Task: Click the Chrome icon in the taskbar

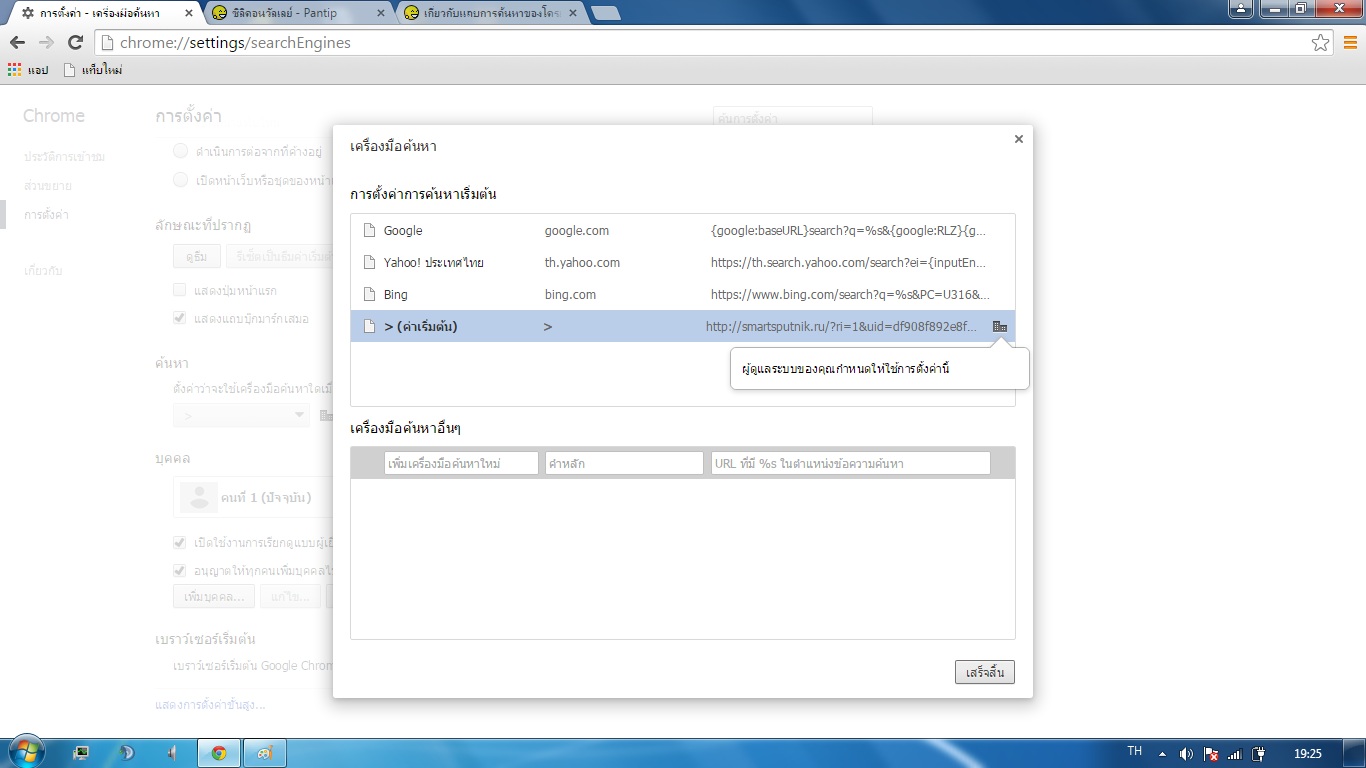Action: point(219,753)
